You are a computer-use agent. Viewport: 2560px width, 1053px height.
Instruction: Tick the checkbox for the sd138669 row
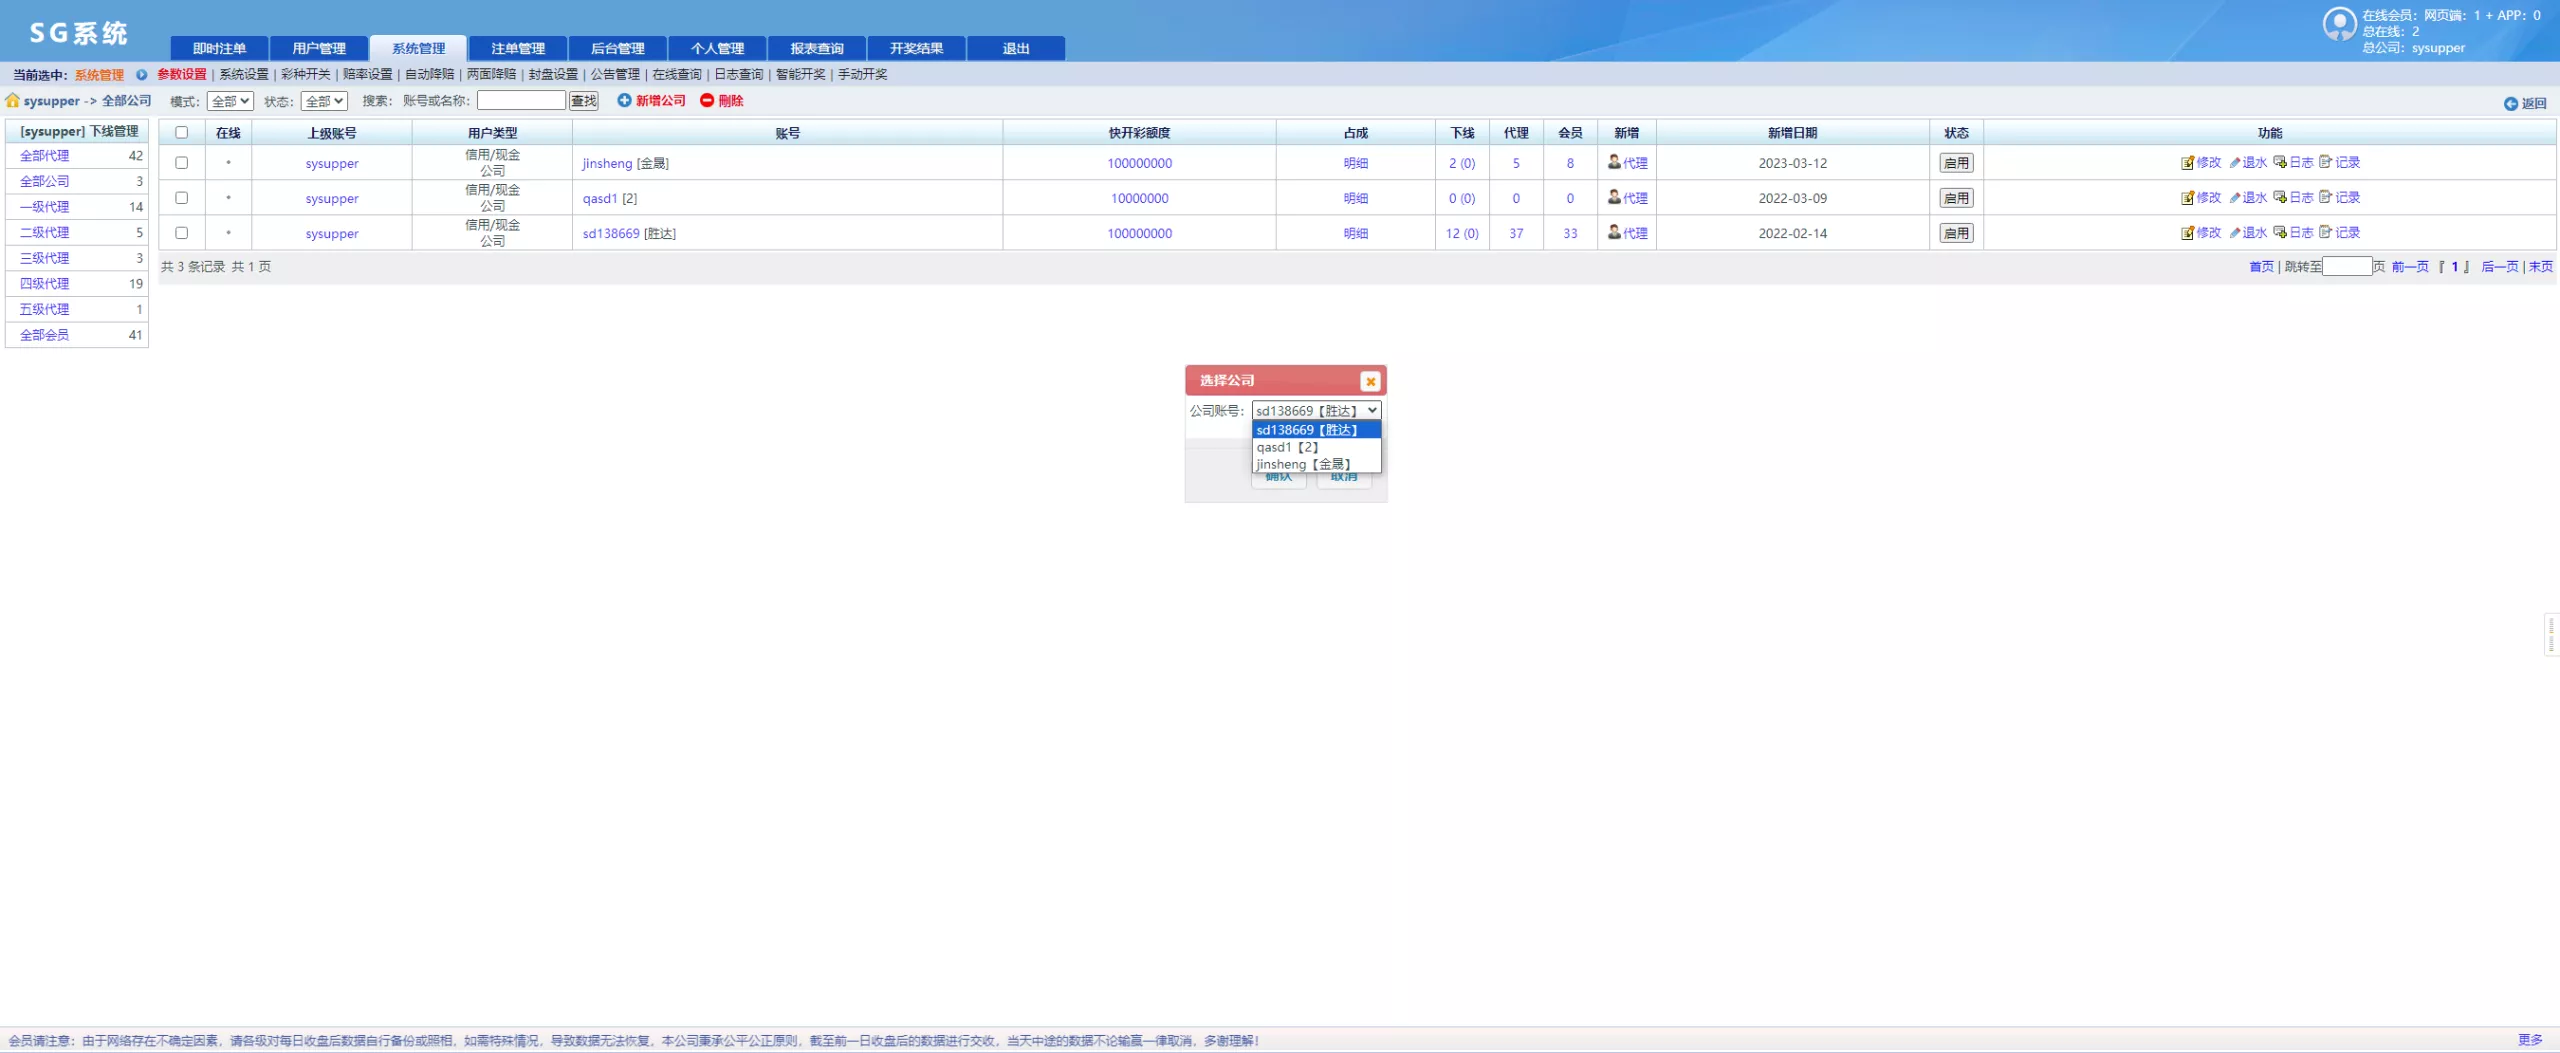coord(181,233)
